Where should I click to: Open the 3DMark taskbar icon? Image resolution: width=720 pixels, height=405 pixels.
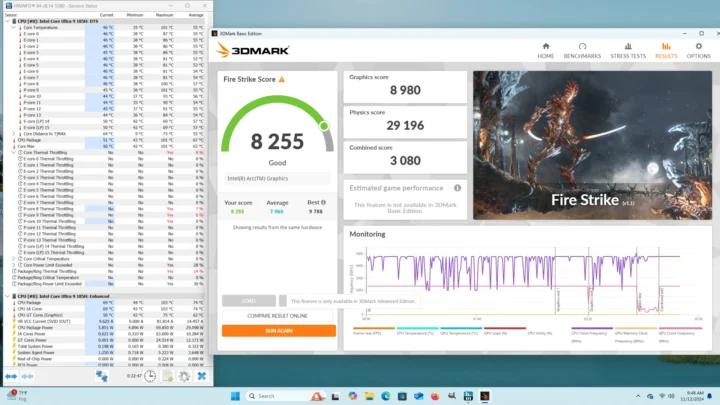(x=484, y=396)
